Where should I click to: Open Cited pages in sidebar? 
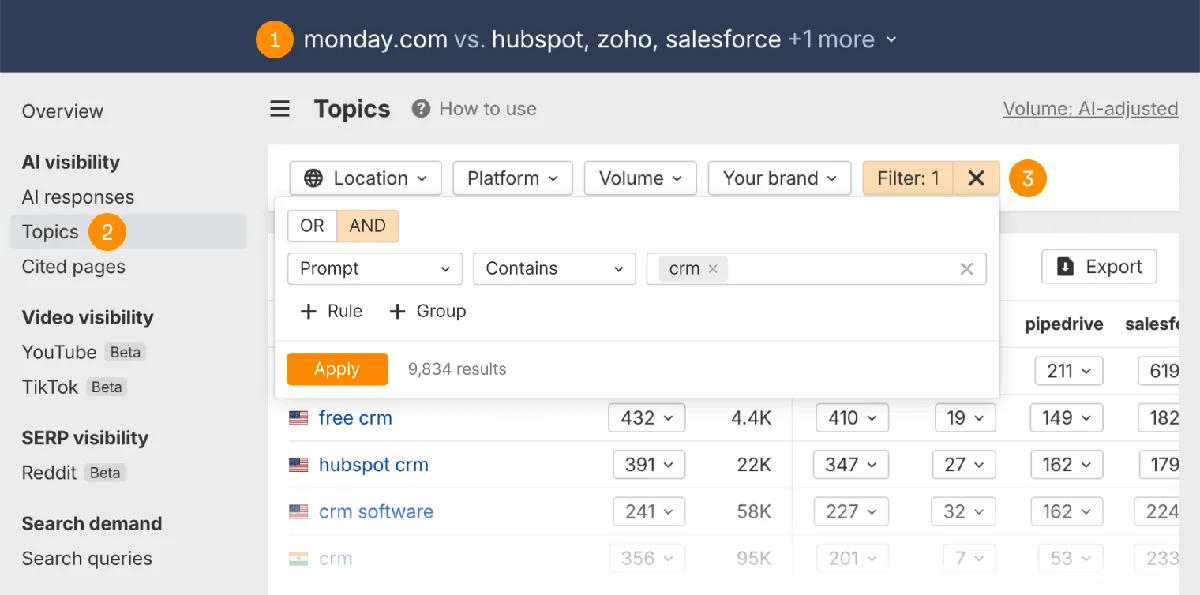click(74, 267)
